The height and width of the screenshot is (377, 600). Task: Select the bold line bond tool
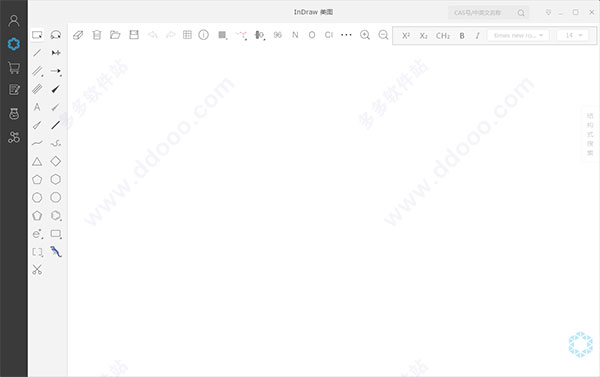coord(56,125)
